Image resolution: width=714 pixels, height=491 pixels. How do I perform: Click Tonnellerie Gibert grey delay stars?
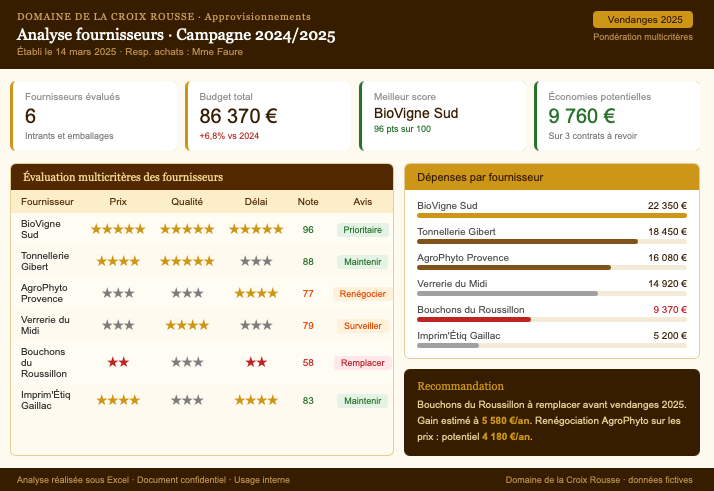click(256, 261)
